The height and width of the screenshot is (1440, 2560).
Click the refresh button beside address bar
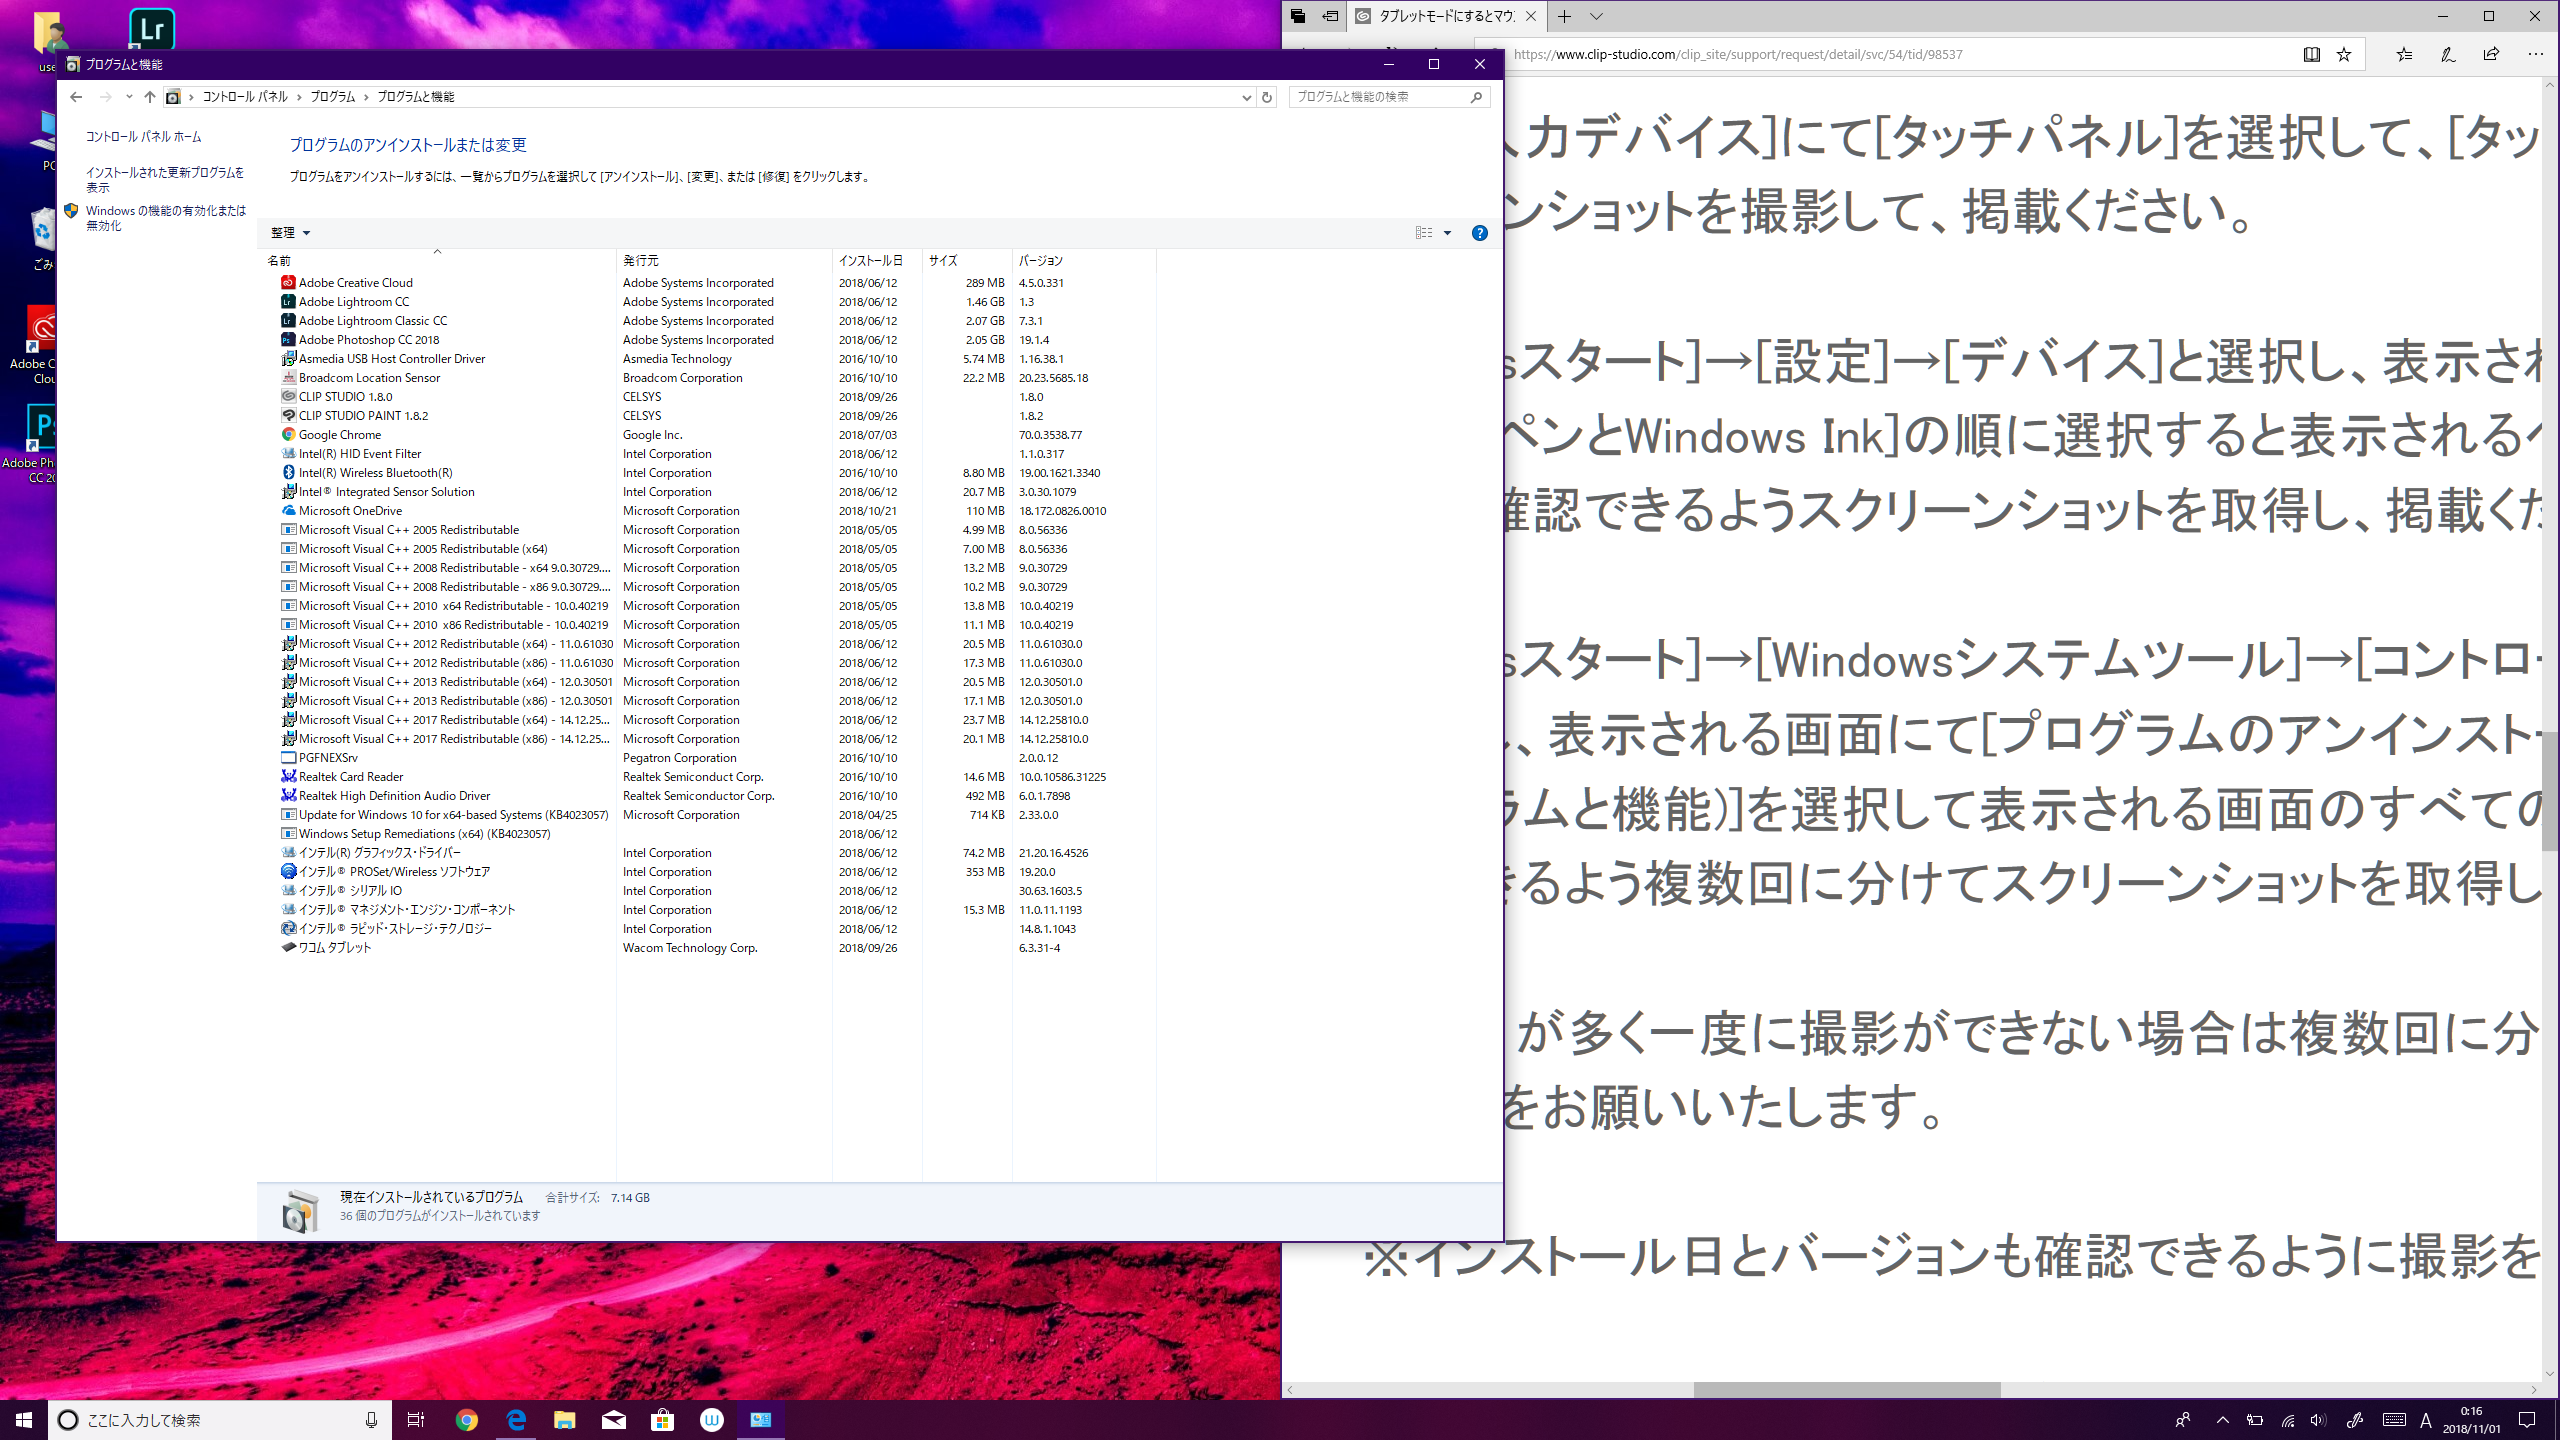coord(1266,97)
